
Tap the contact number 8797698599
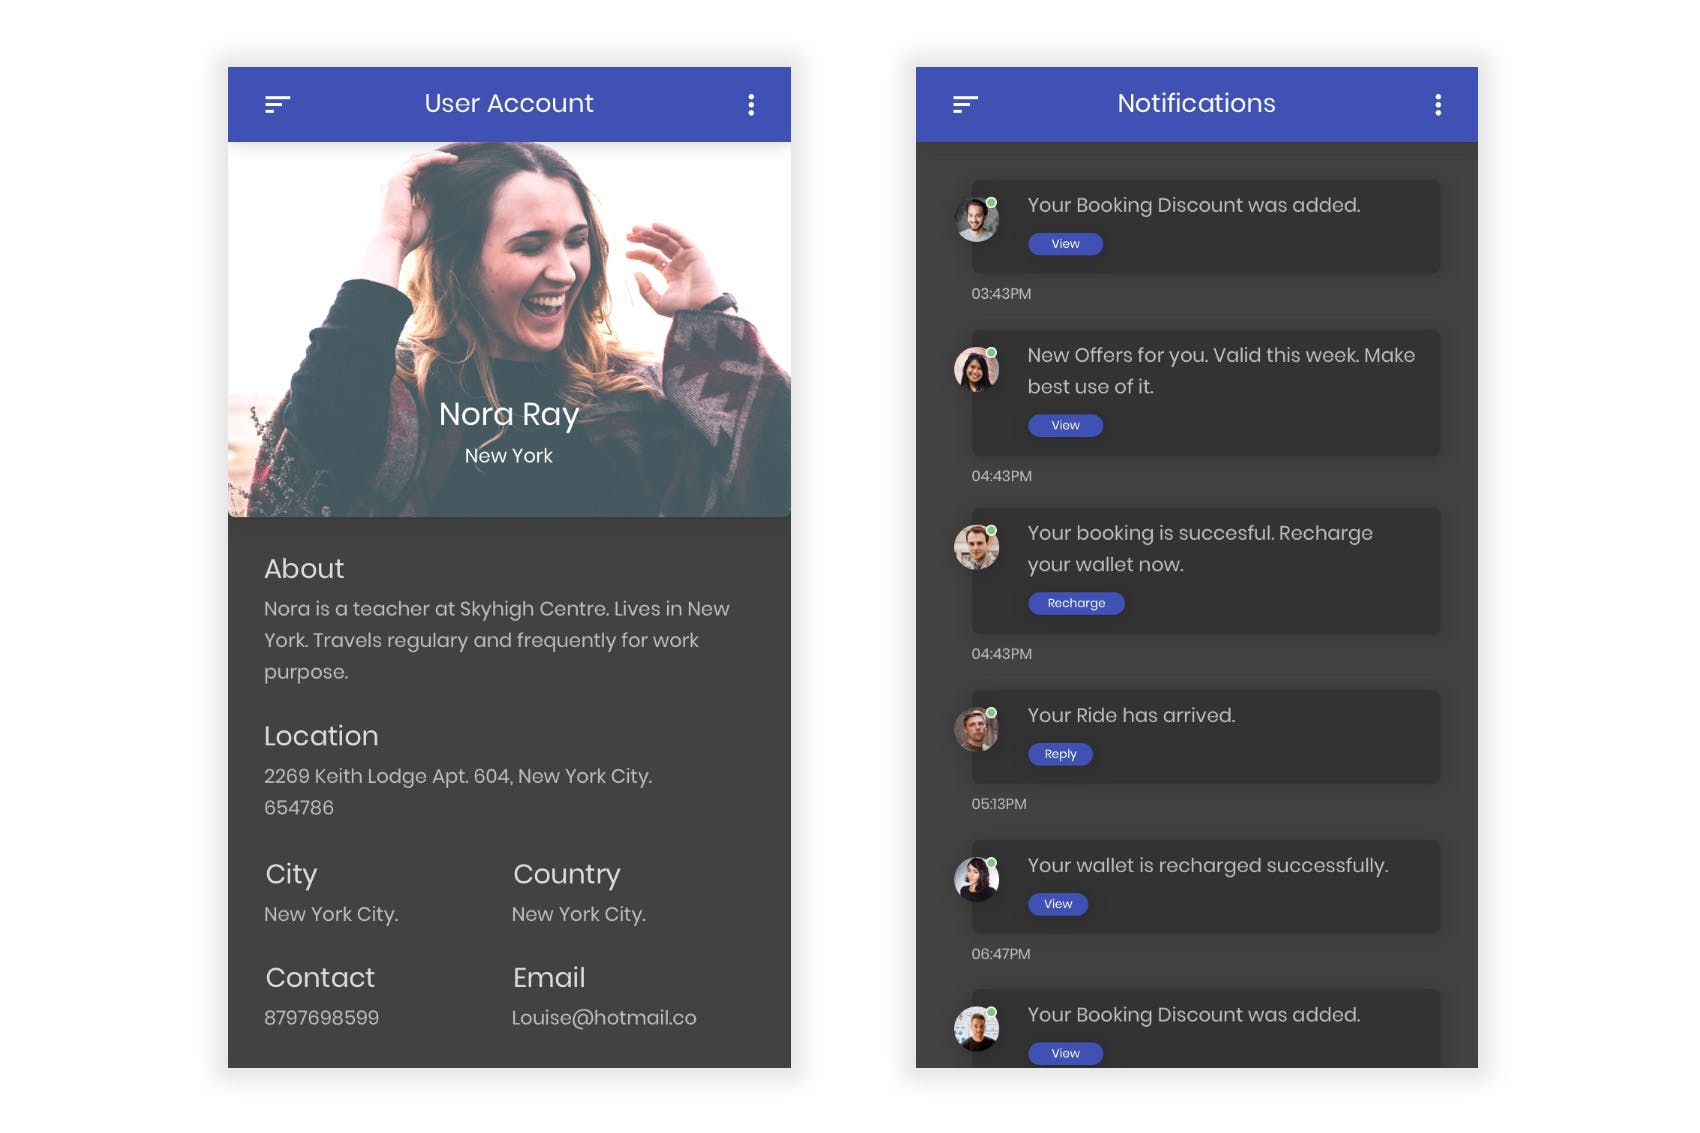(321, 1018)
